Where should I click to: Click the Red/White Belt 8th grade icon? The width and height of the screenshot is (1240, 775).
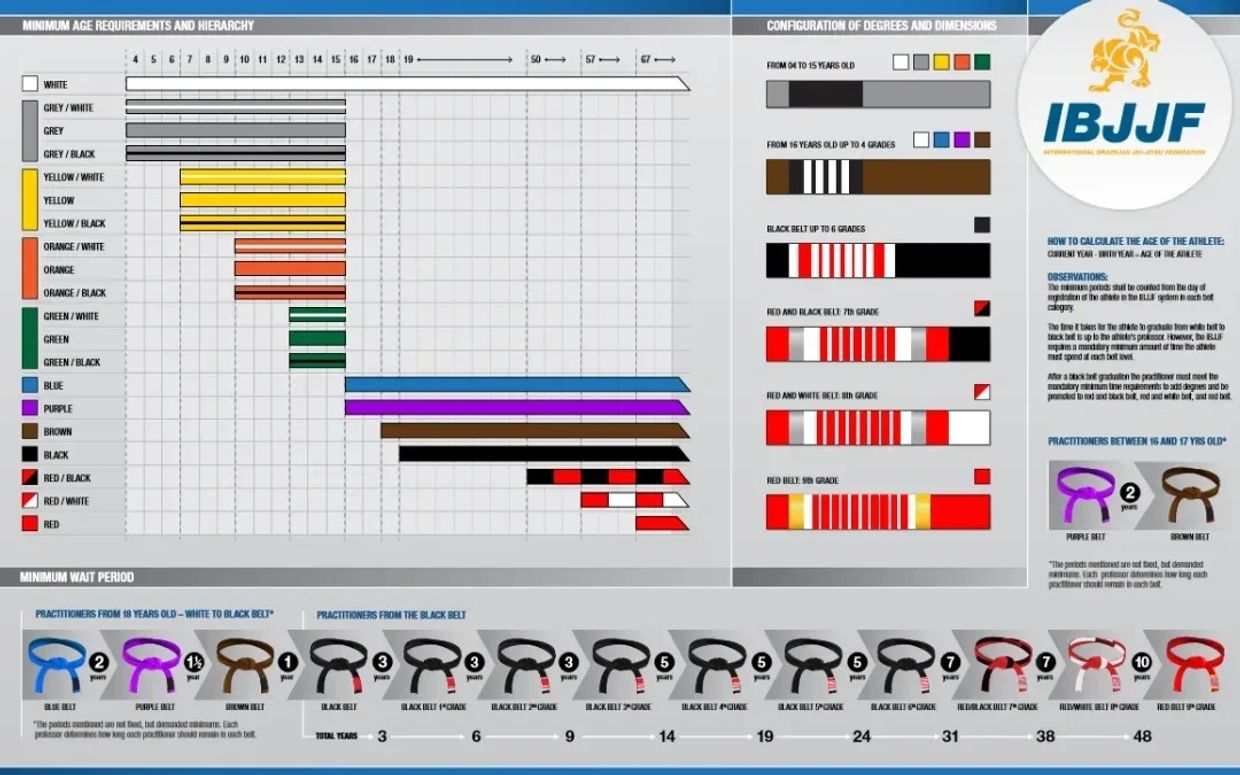tap(1098, 665)
